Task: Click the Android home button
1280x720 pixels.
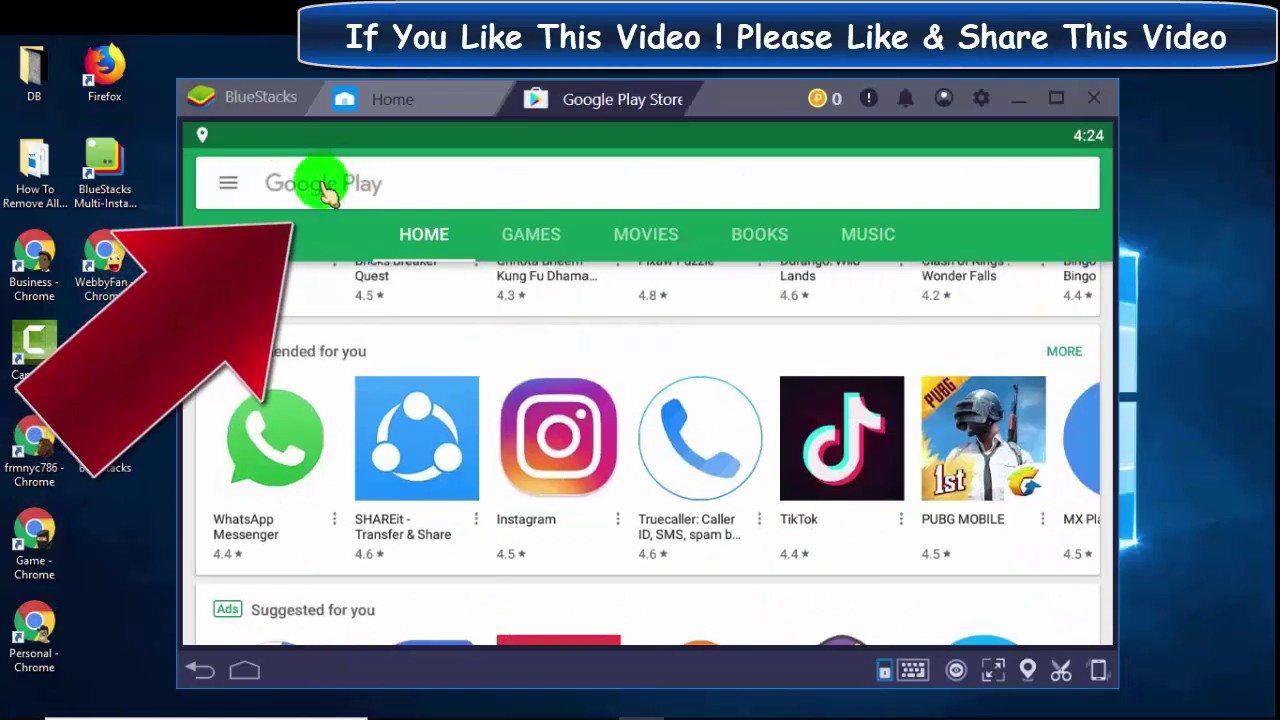Action: coord(245,671)
